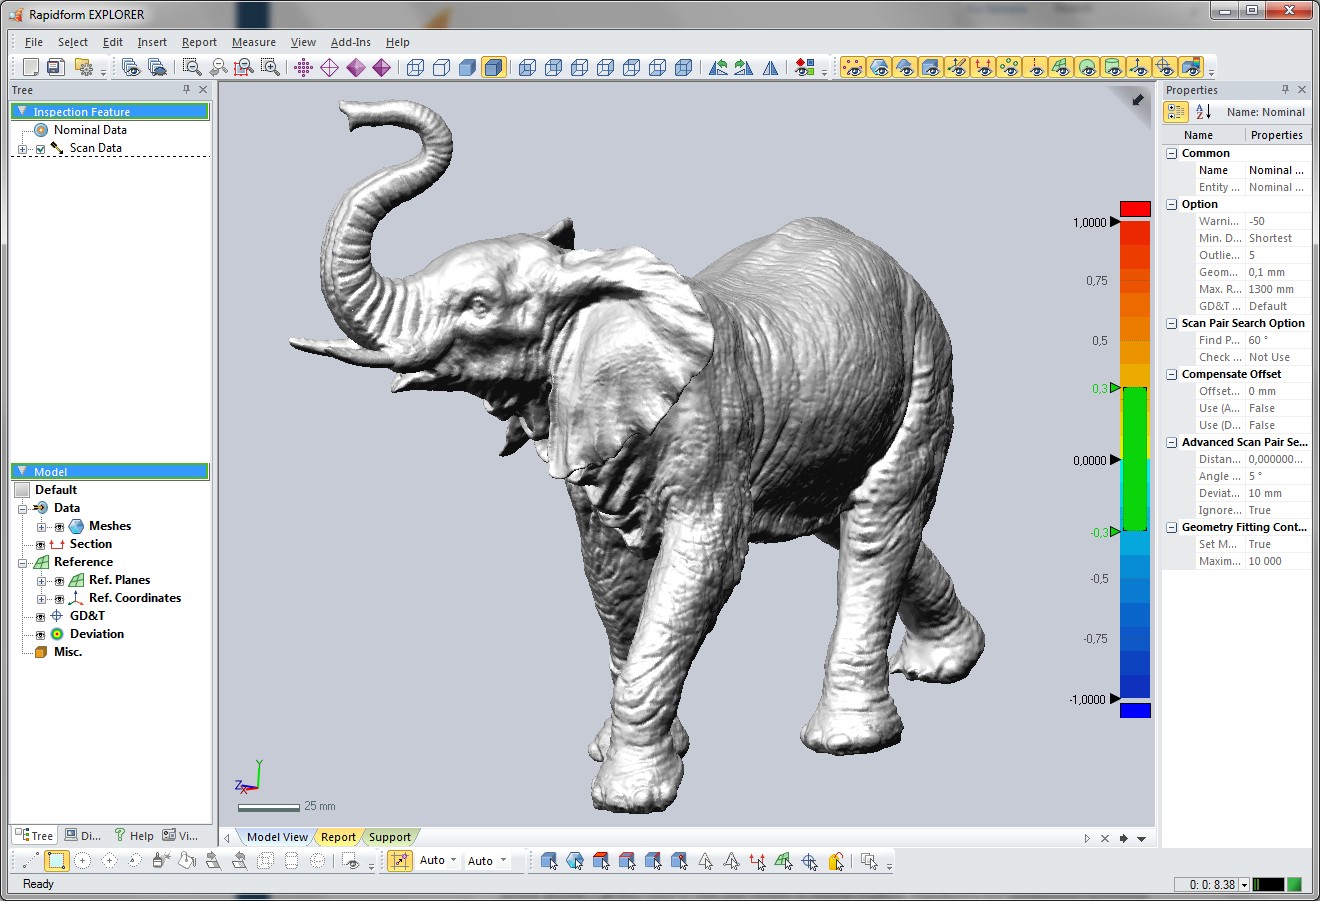Toggle the Meshes visibility box in the Model tree

[x=59, y=527]
